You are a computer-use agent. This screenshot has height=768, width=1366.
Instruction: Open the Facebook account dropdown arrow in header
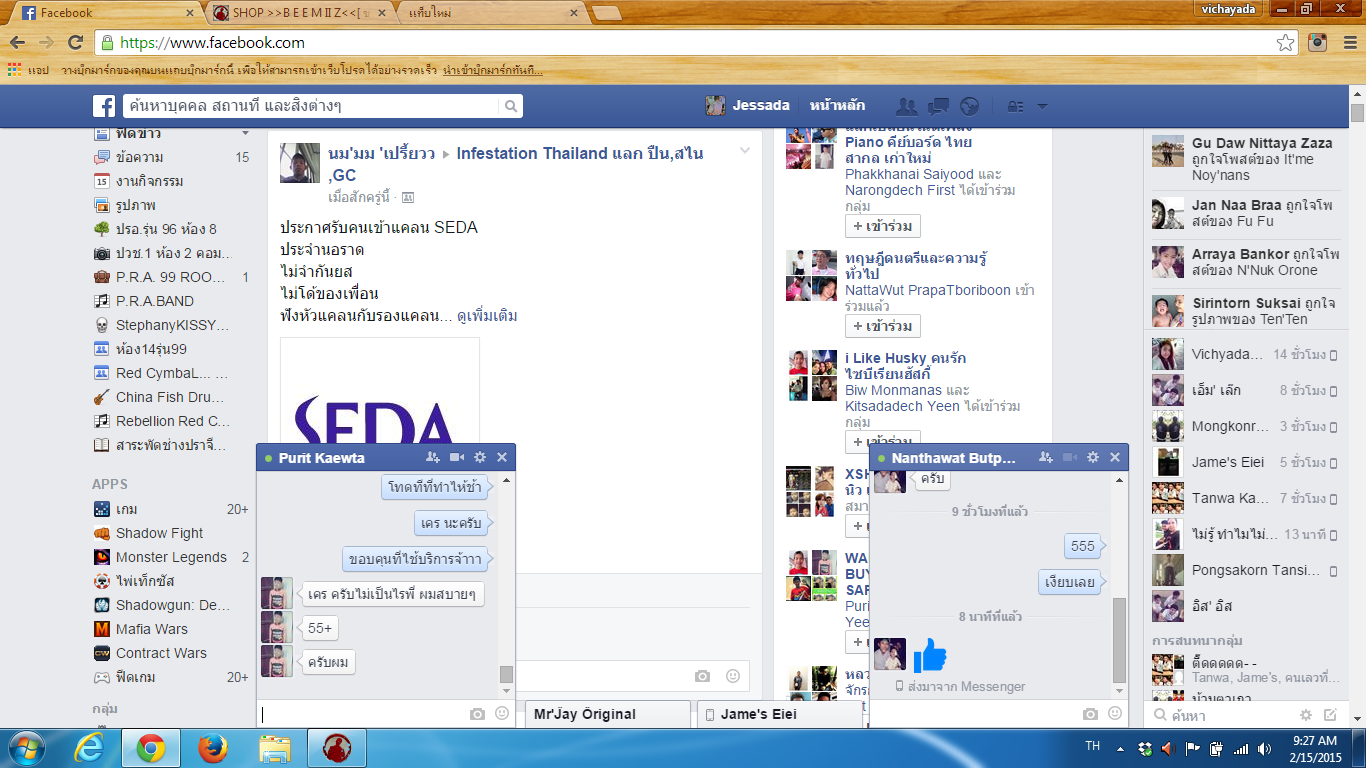[1042, 106]
